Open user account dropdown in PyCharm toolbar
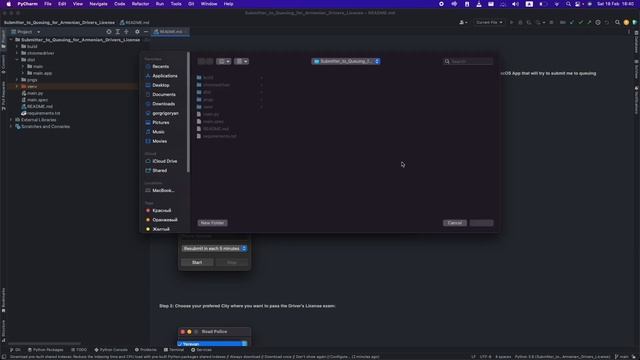This screenshot has width=640, height=360. click(463, 22)
